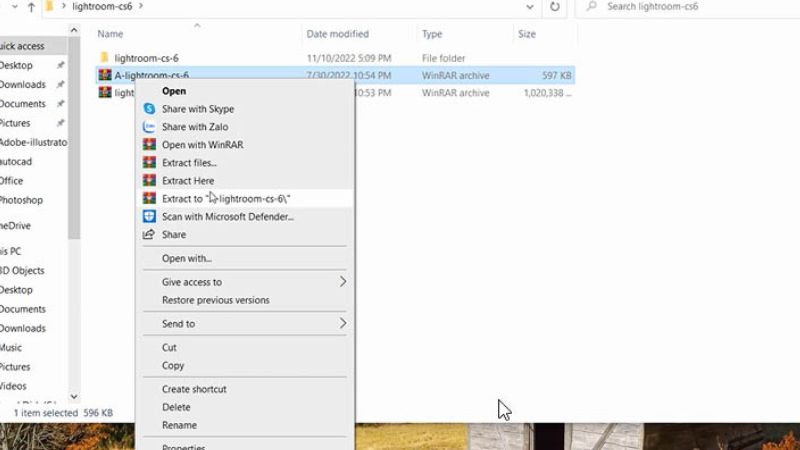Click the refresh button in address bar
800x450 pixels.
pos(555,7)
